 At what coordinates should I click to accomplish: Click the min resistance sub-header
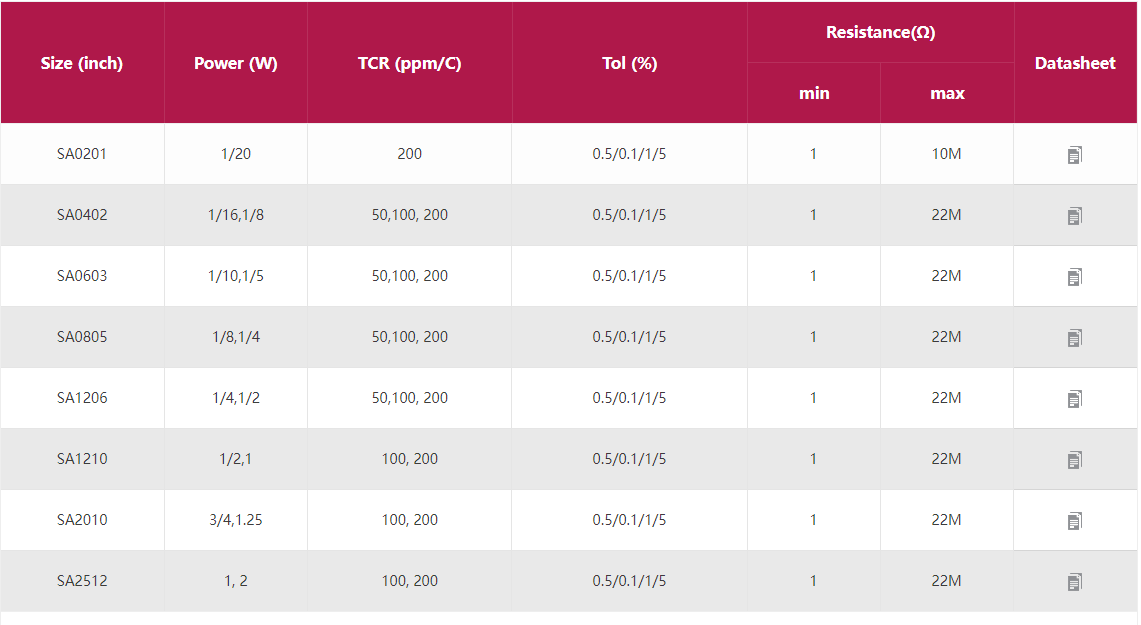814,93
